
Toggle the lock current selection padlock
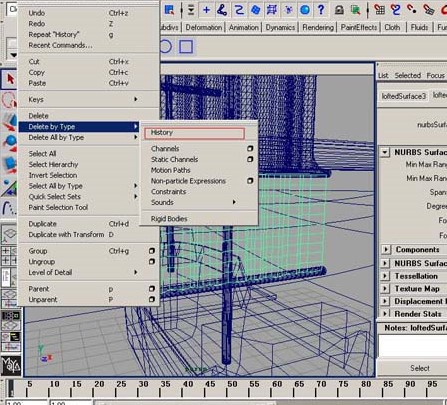[x=339, y=10]
